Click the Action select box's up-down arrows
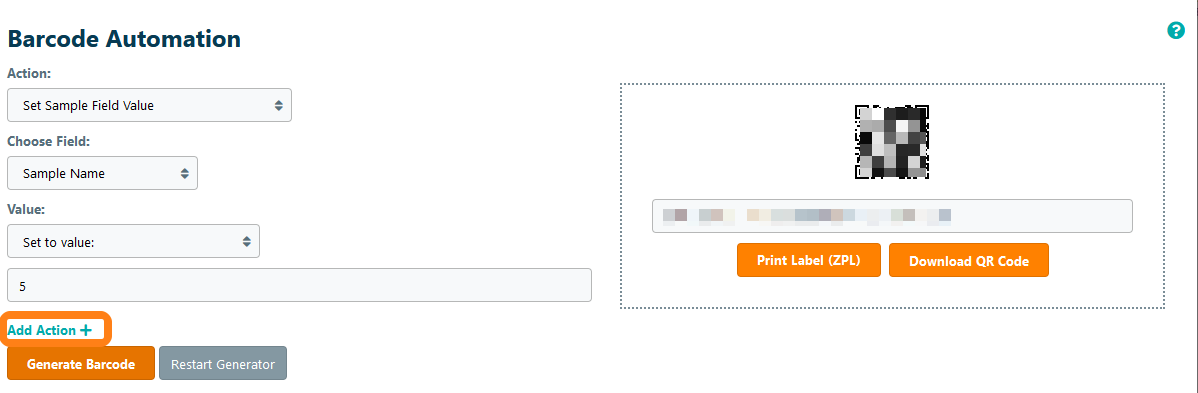 tap(279, 106)
